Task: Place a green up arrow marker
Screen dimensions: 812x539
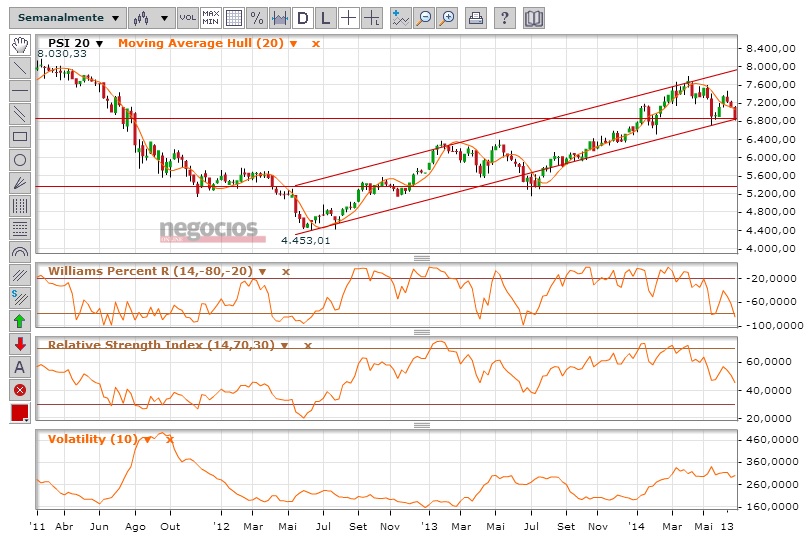Action: (x=20, y=321)
